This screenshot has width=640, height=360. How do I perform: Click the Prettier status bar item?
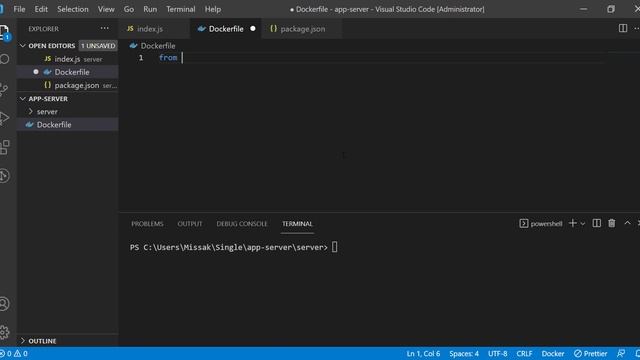(x=590, y=353)
